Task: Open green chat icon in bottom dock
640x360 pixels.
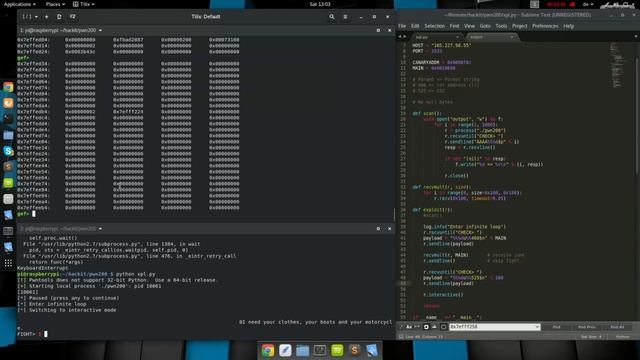Action: tap(337, 350)
